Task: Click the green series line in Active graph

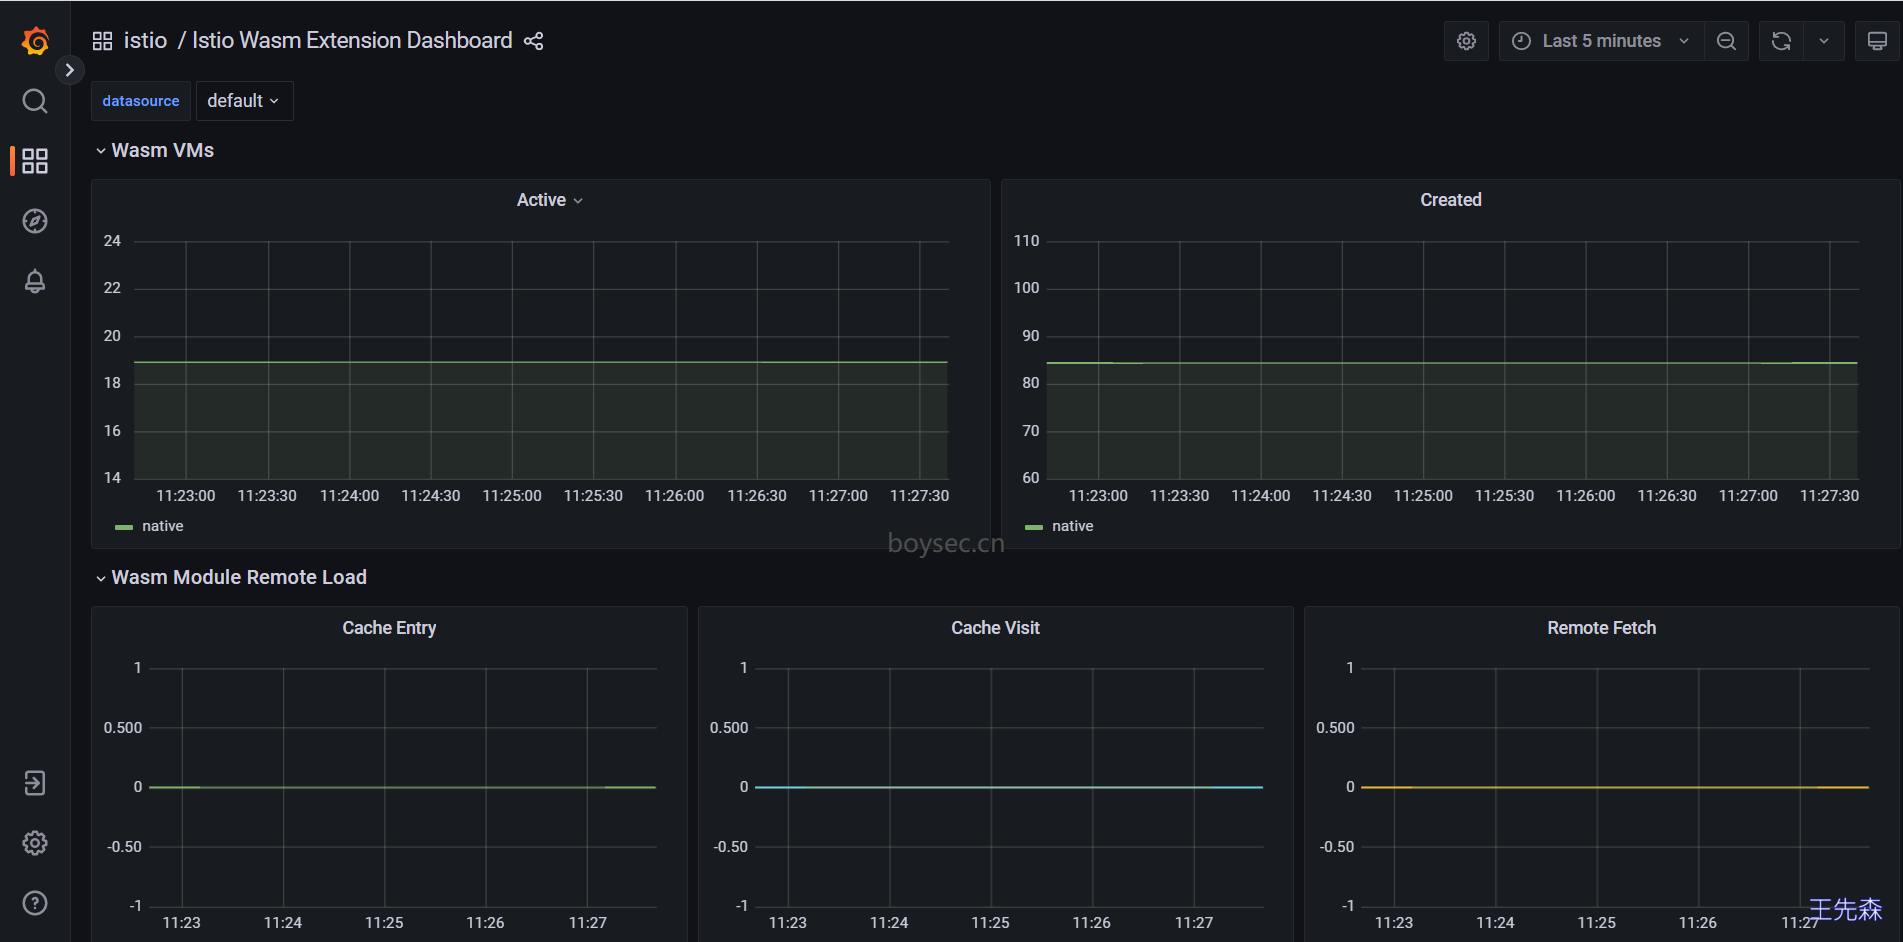Action: 540,362
